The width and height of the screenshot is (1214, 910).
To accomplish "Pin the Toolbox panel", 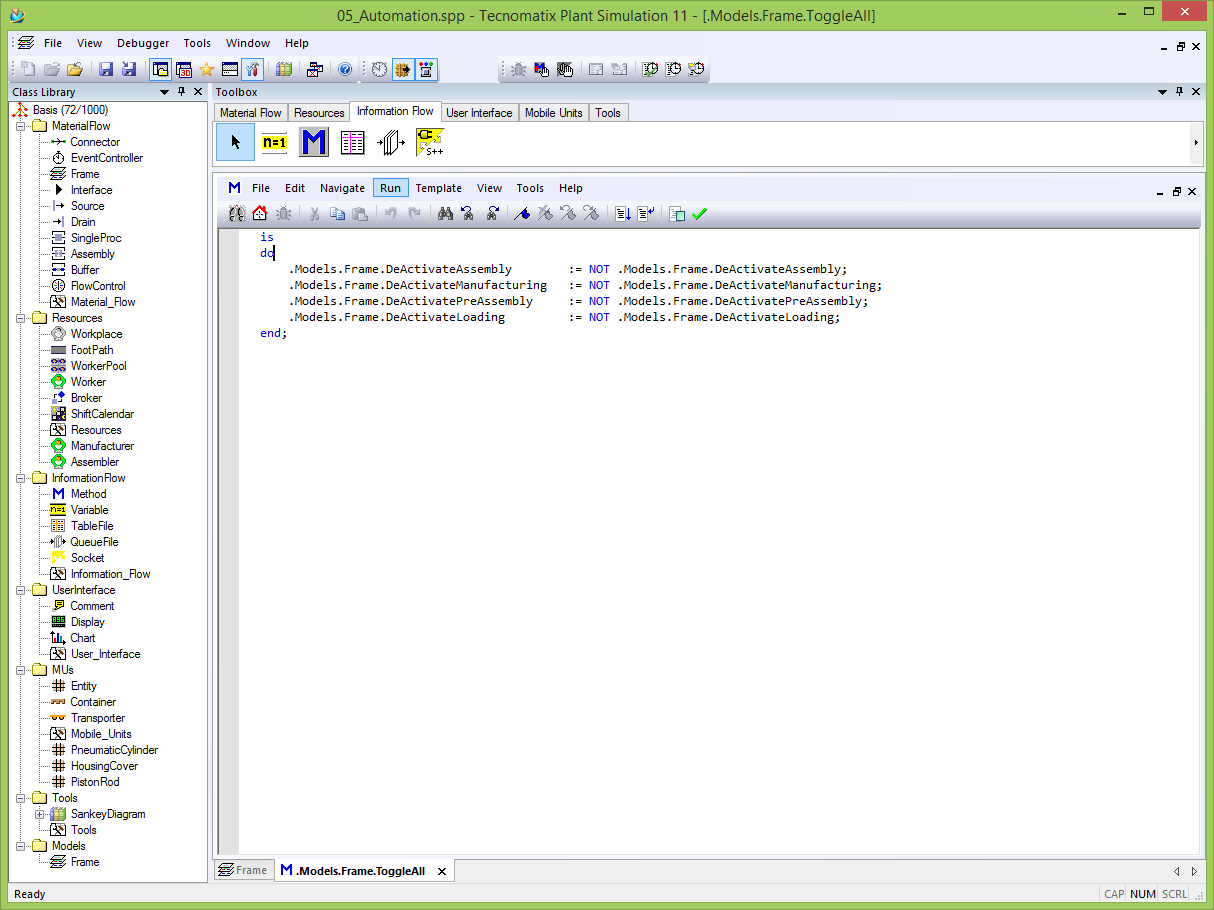I will tap(1179, 92).
